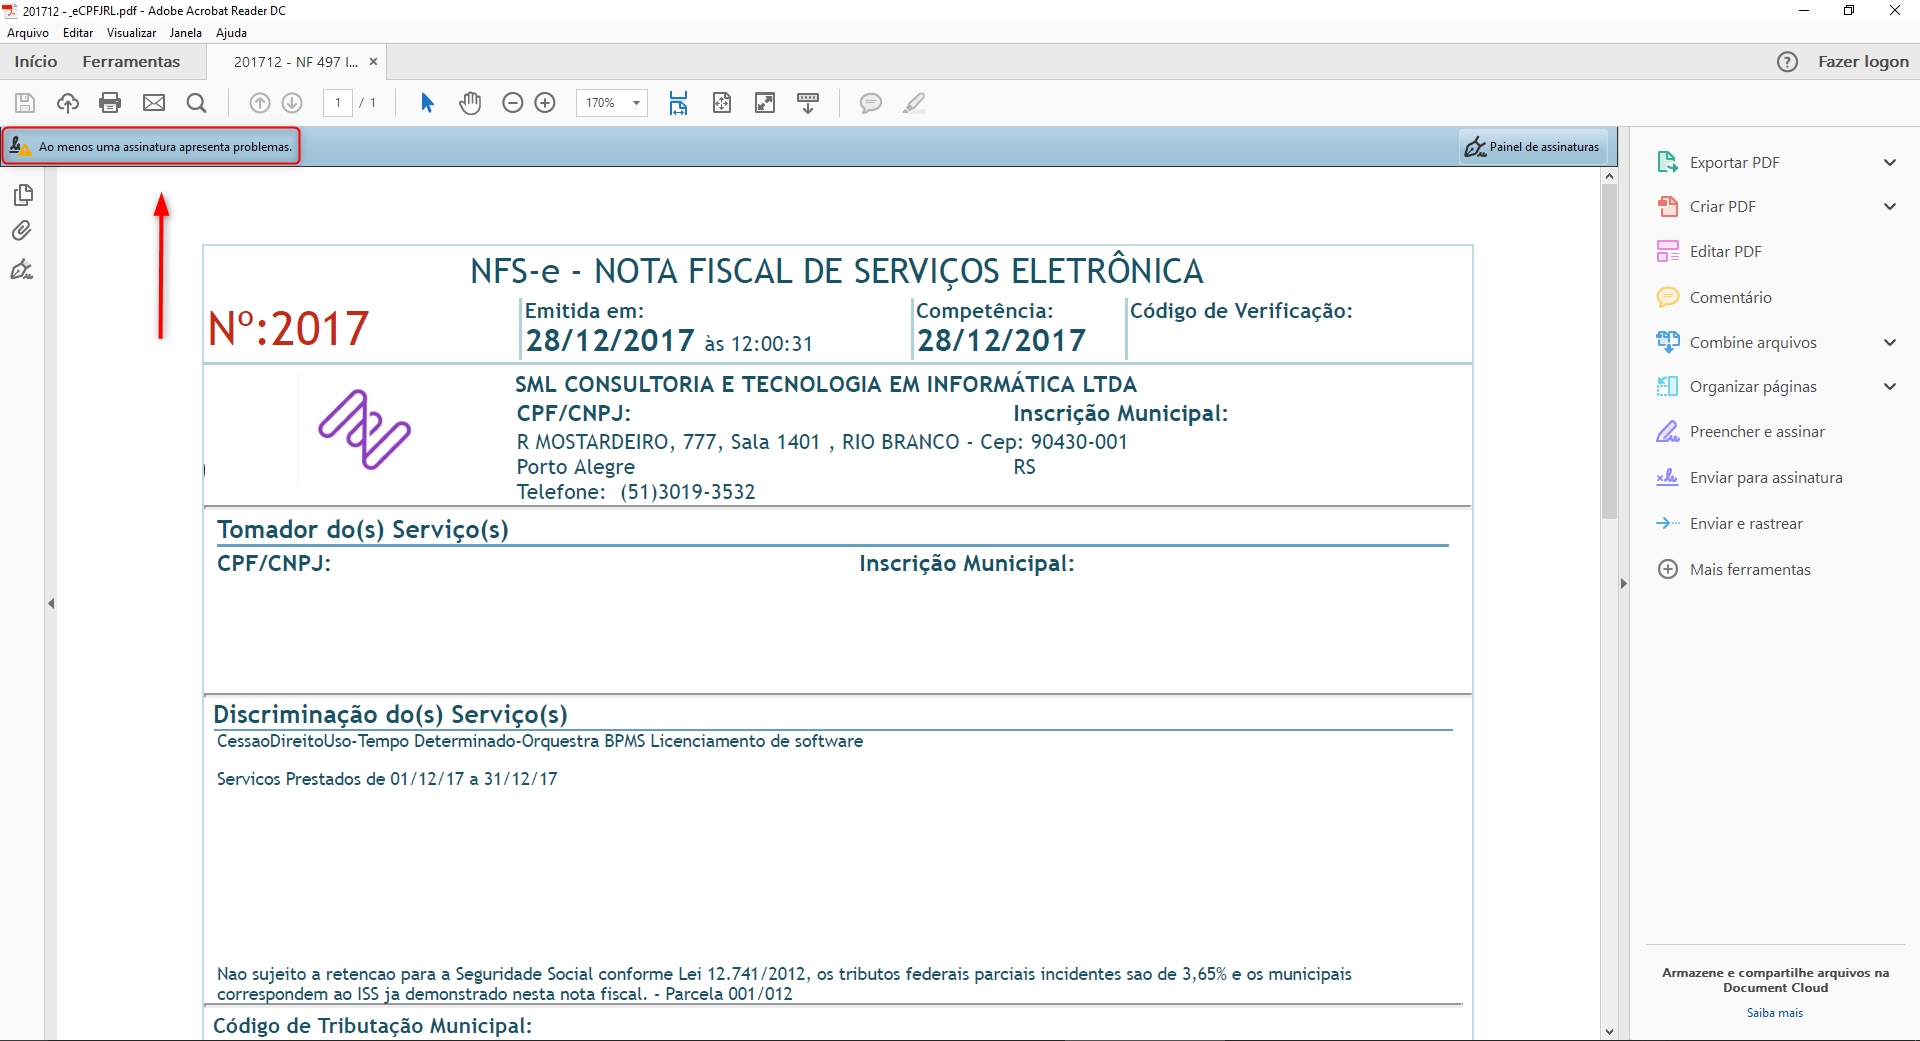Collapse the right tools pane arrow
1920x1041 pixels.
pyautogui.click(x=1623, y=583)
